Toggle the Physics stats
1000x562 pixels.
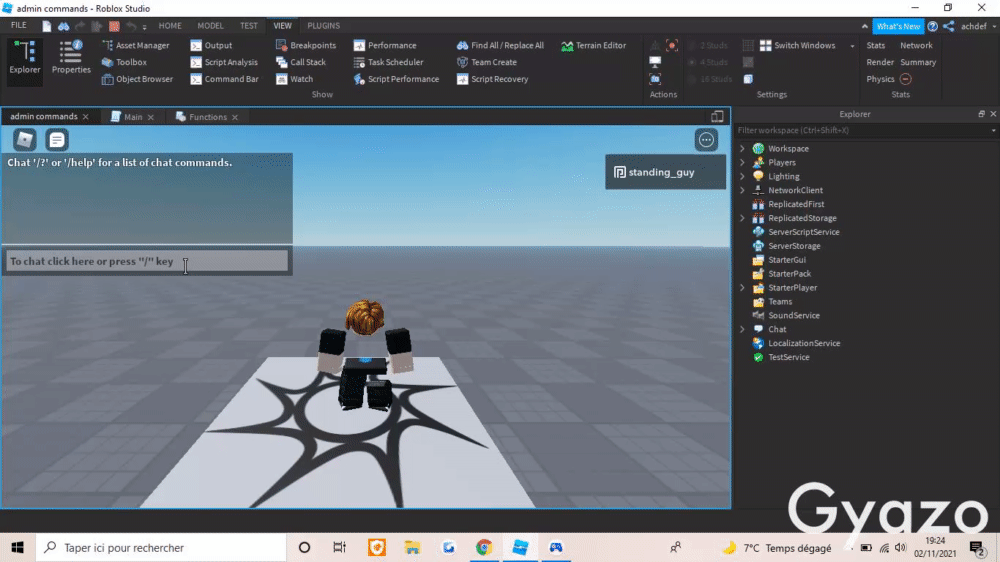[x=880, y=79]
